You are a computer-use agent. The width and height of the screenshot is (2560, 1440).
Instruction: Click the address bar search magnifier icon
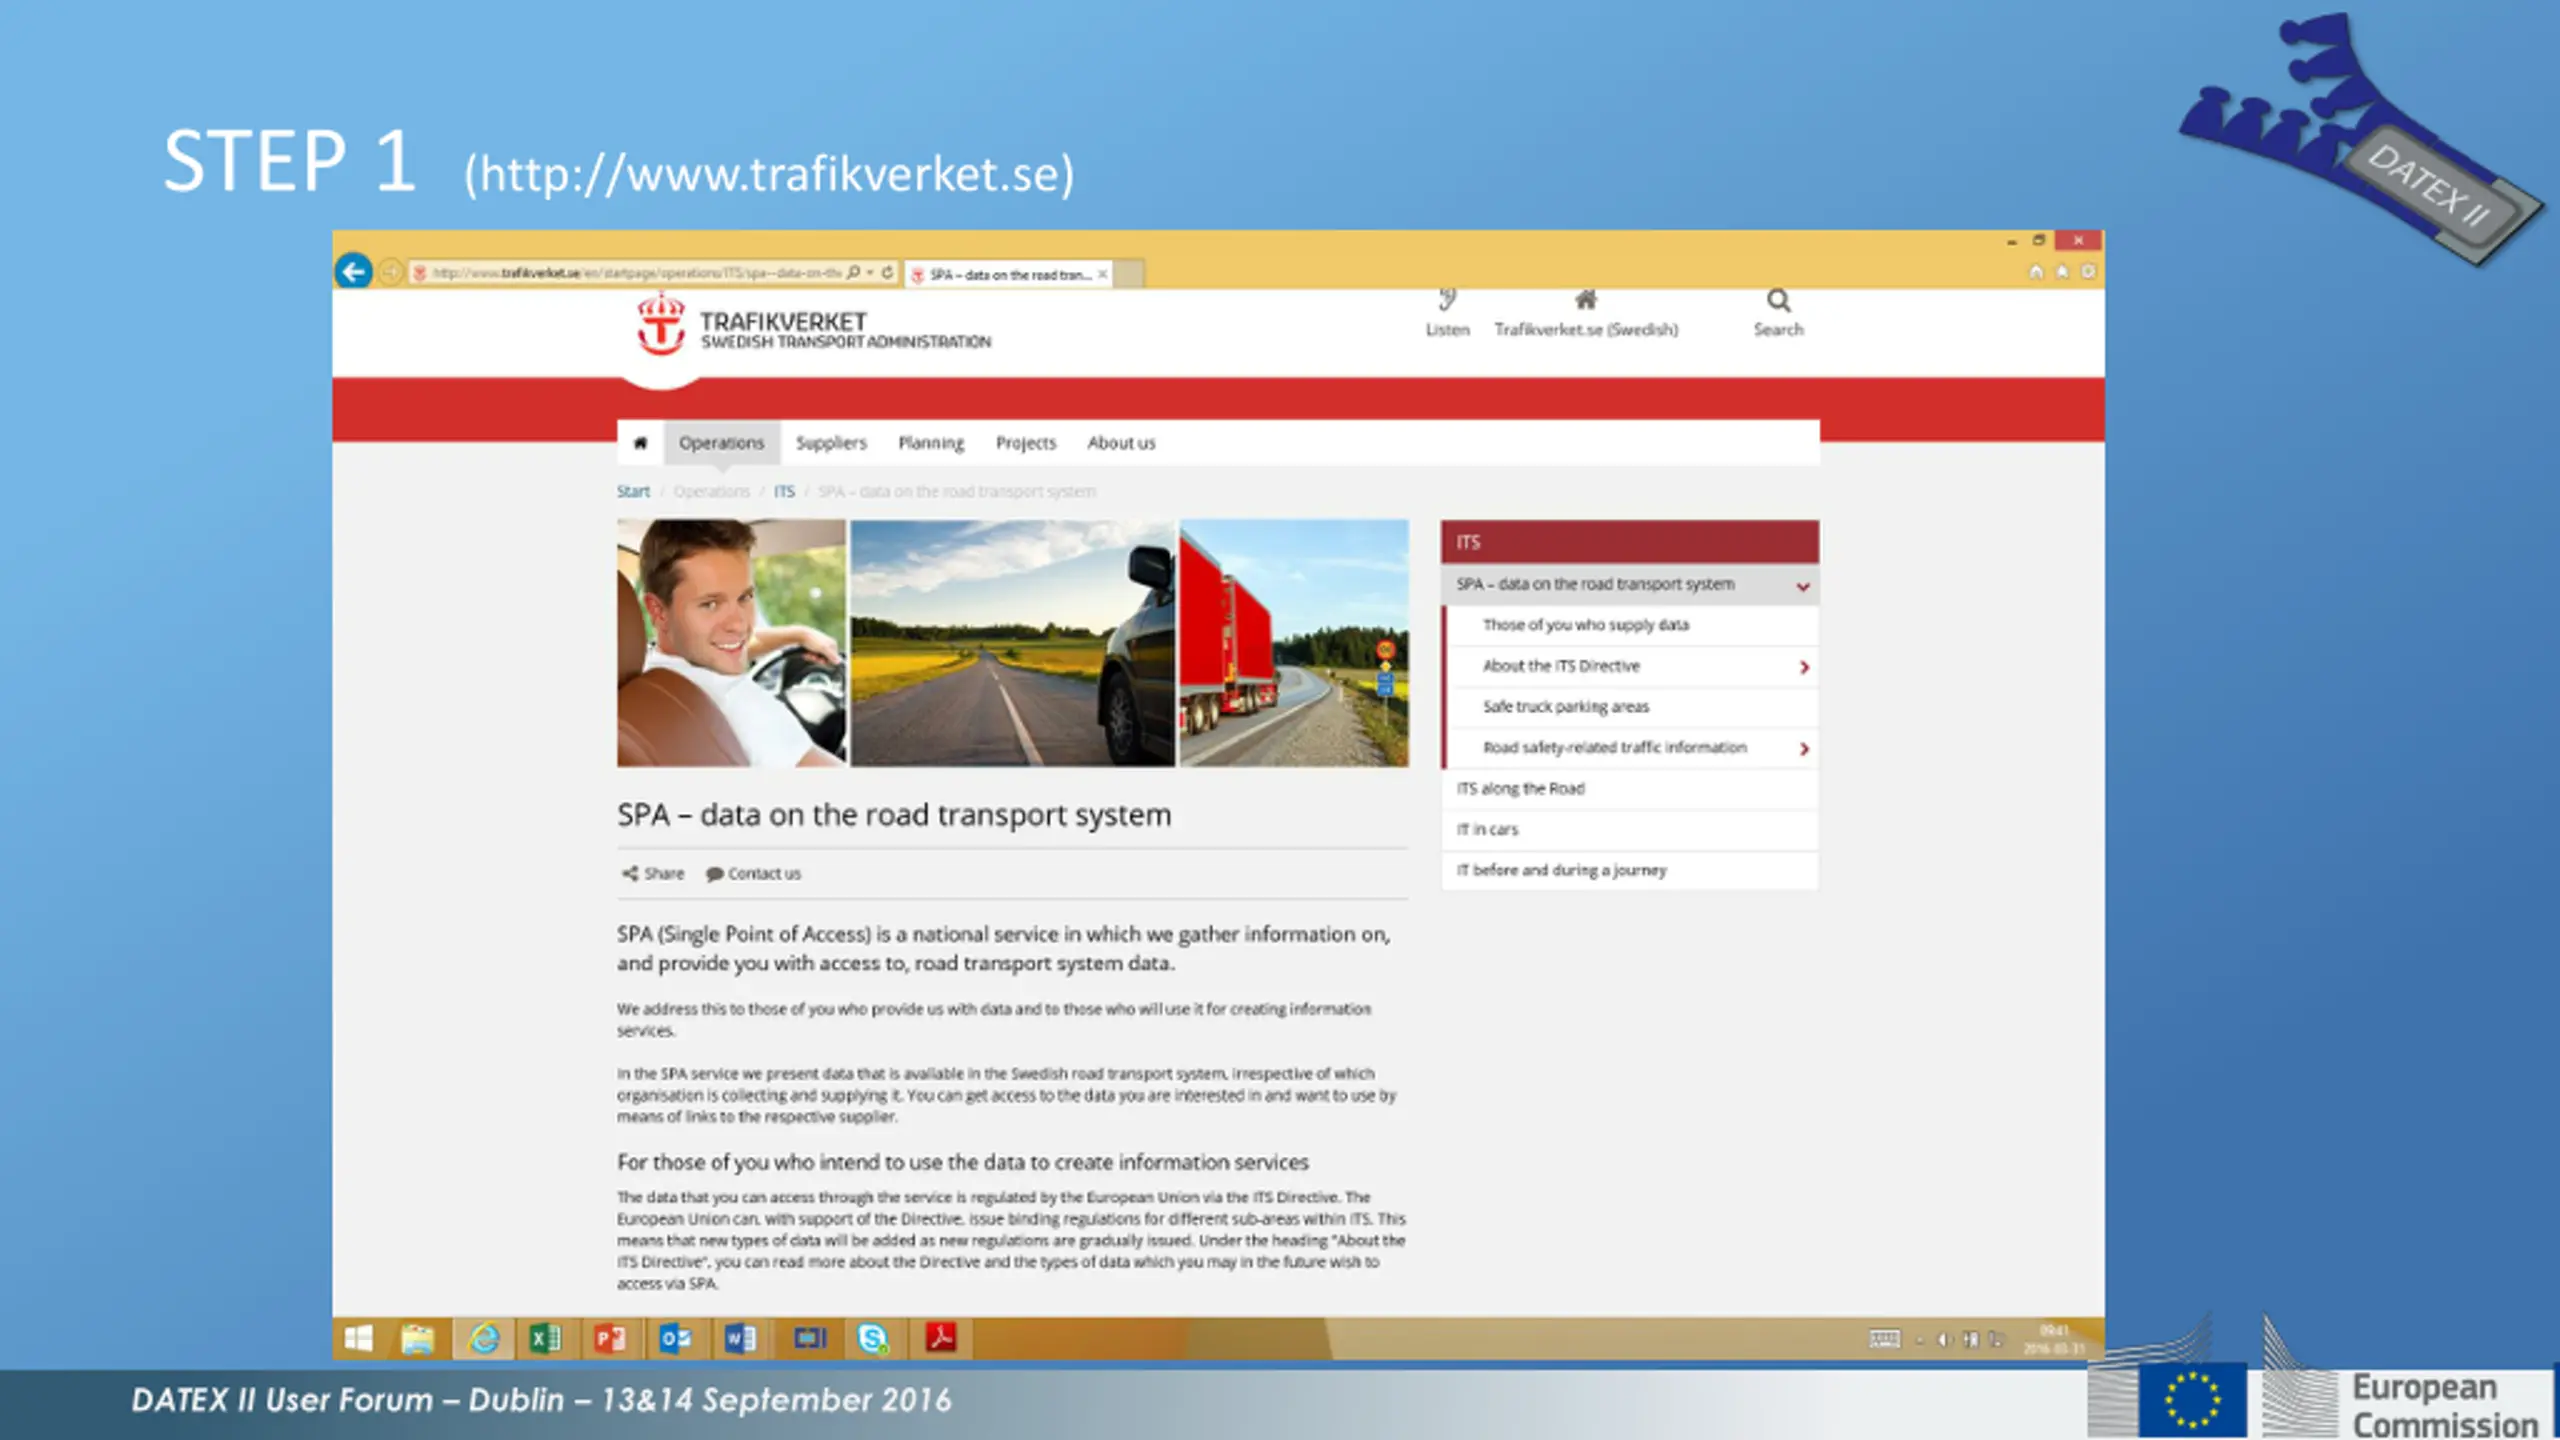[x=853, y=272]
